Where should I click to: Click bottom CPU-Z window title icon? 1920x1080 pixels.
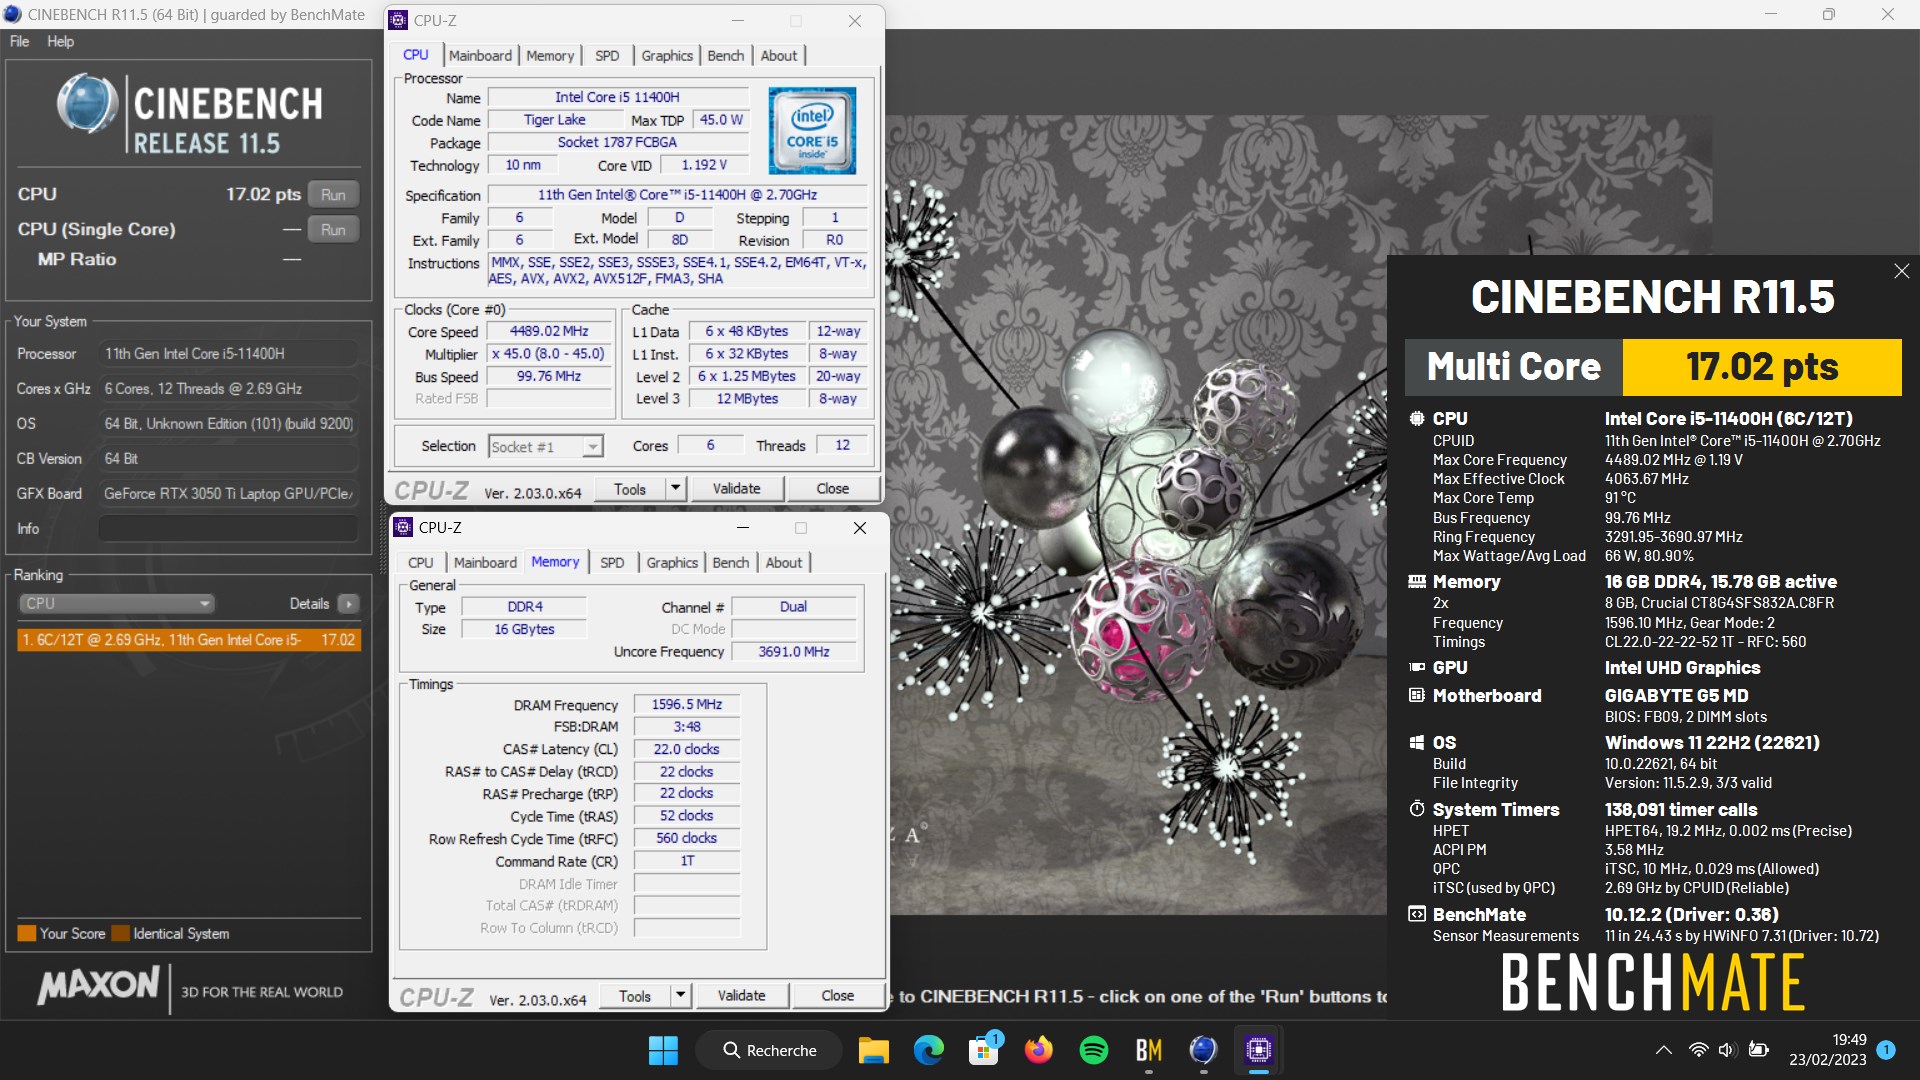point(403,527)
